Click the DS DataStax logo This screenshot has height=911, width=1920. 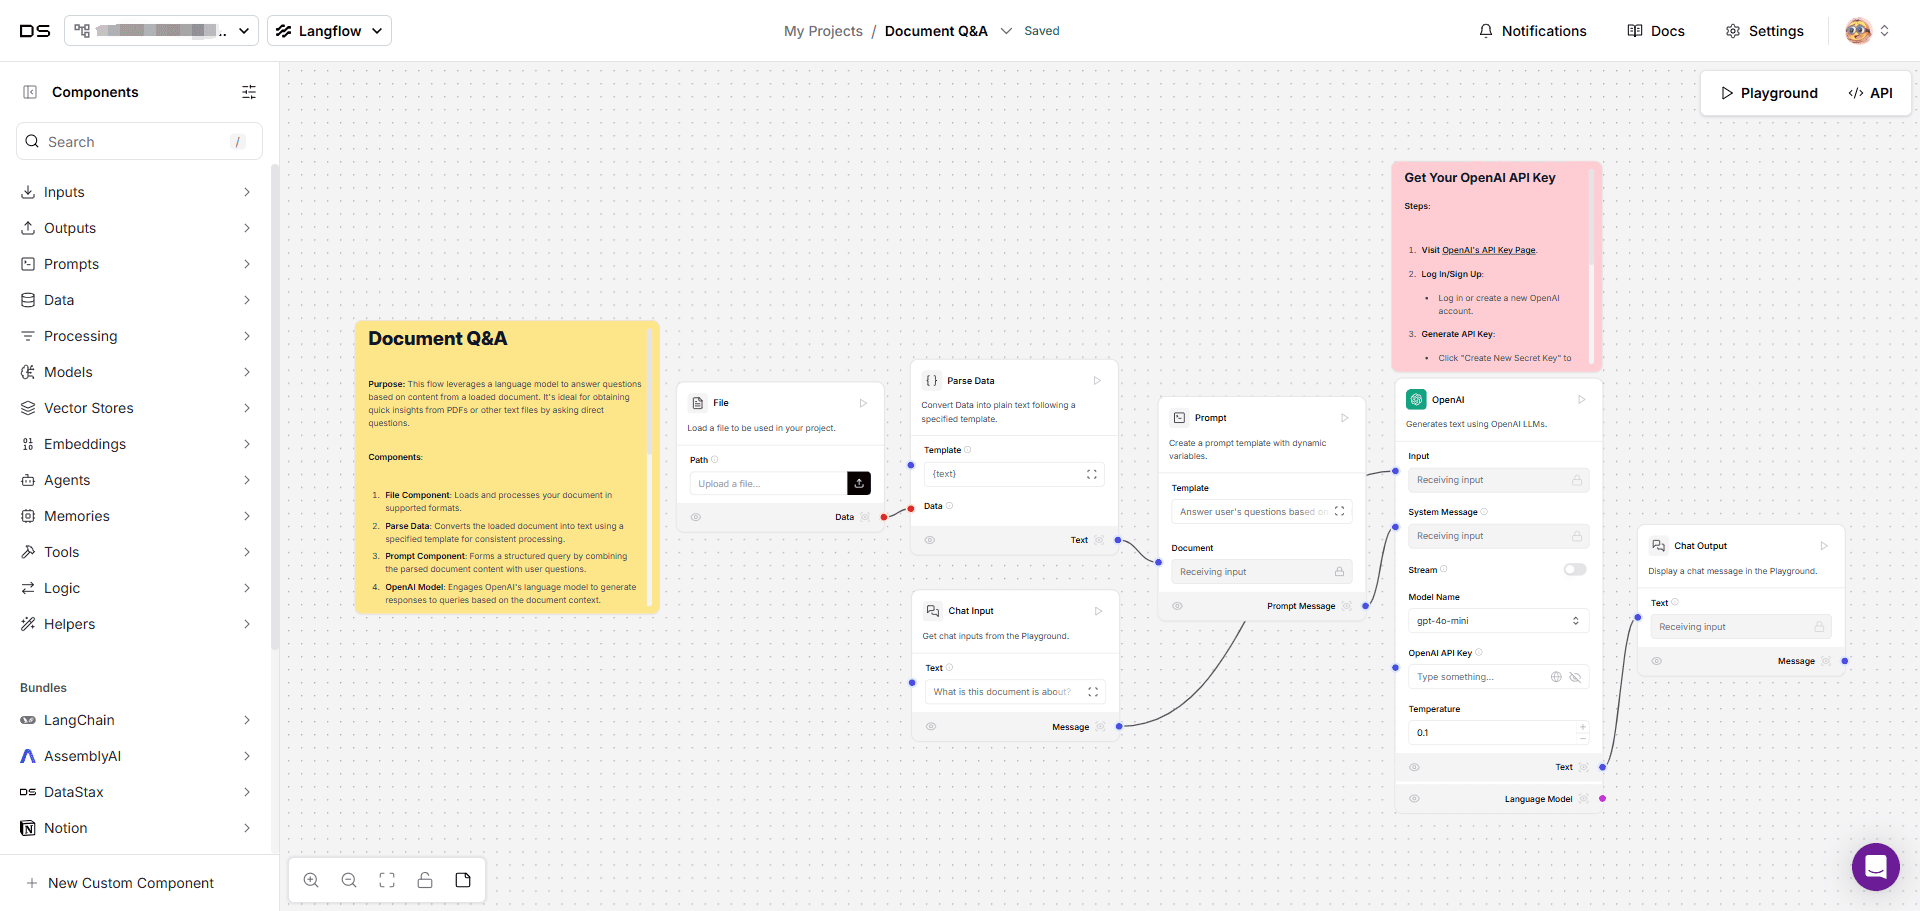point(34,31)
